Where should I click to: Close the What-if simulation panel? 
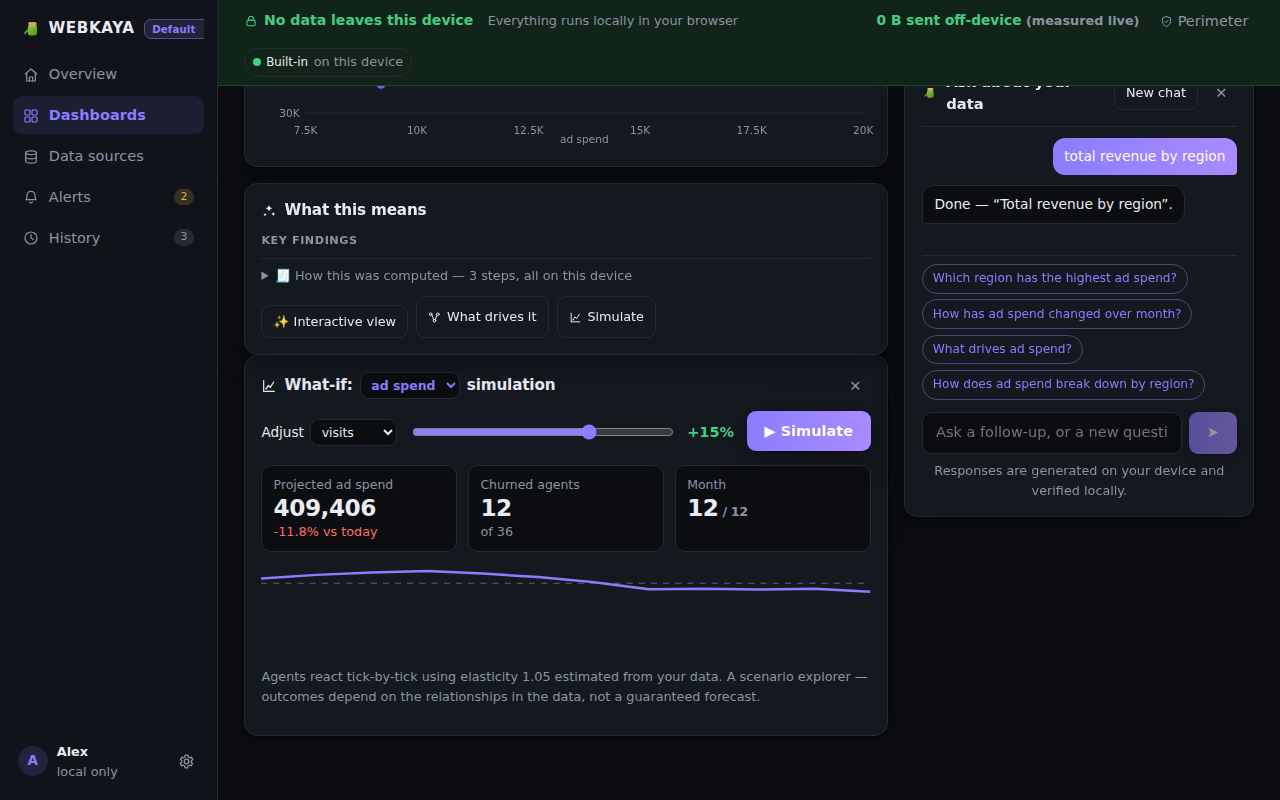(x=855, y=386)
